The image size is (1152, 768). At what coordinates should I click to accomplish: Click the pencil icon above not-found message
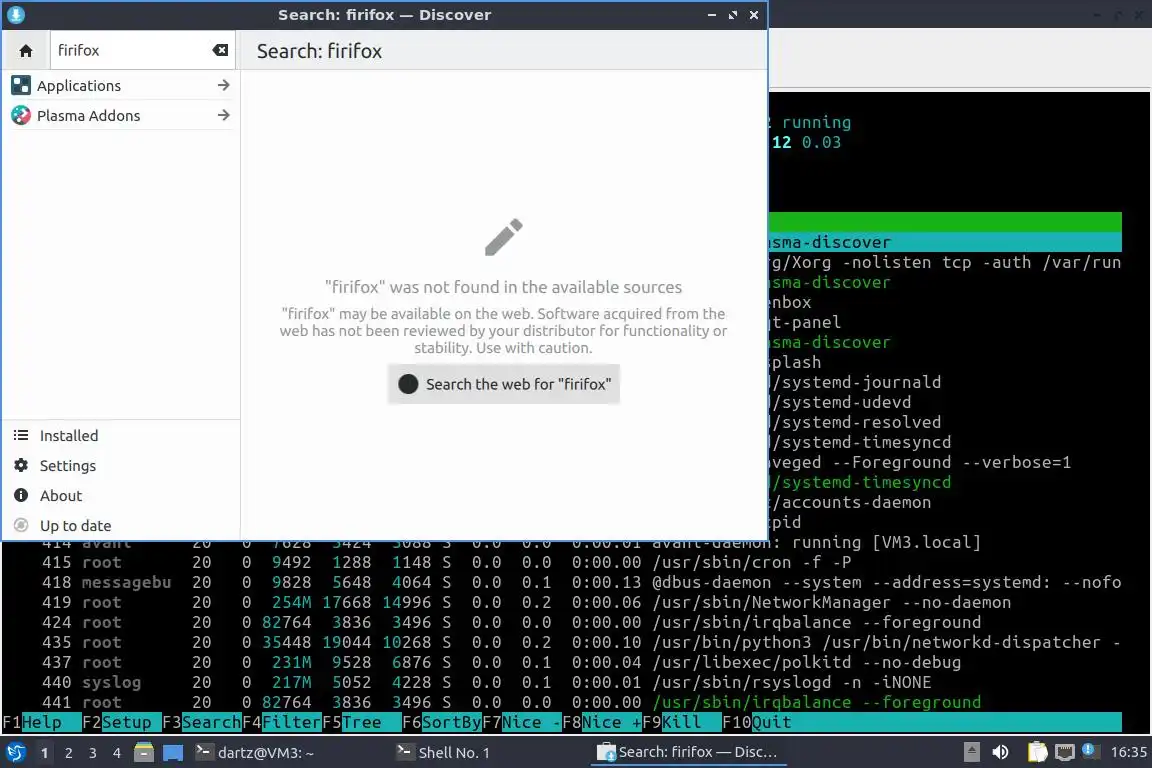point(504,237)
